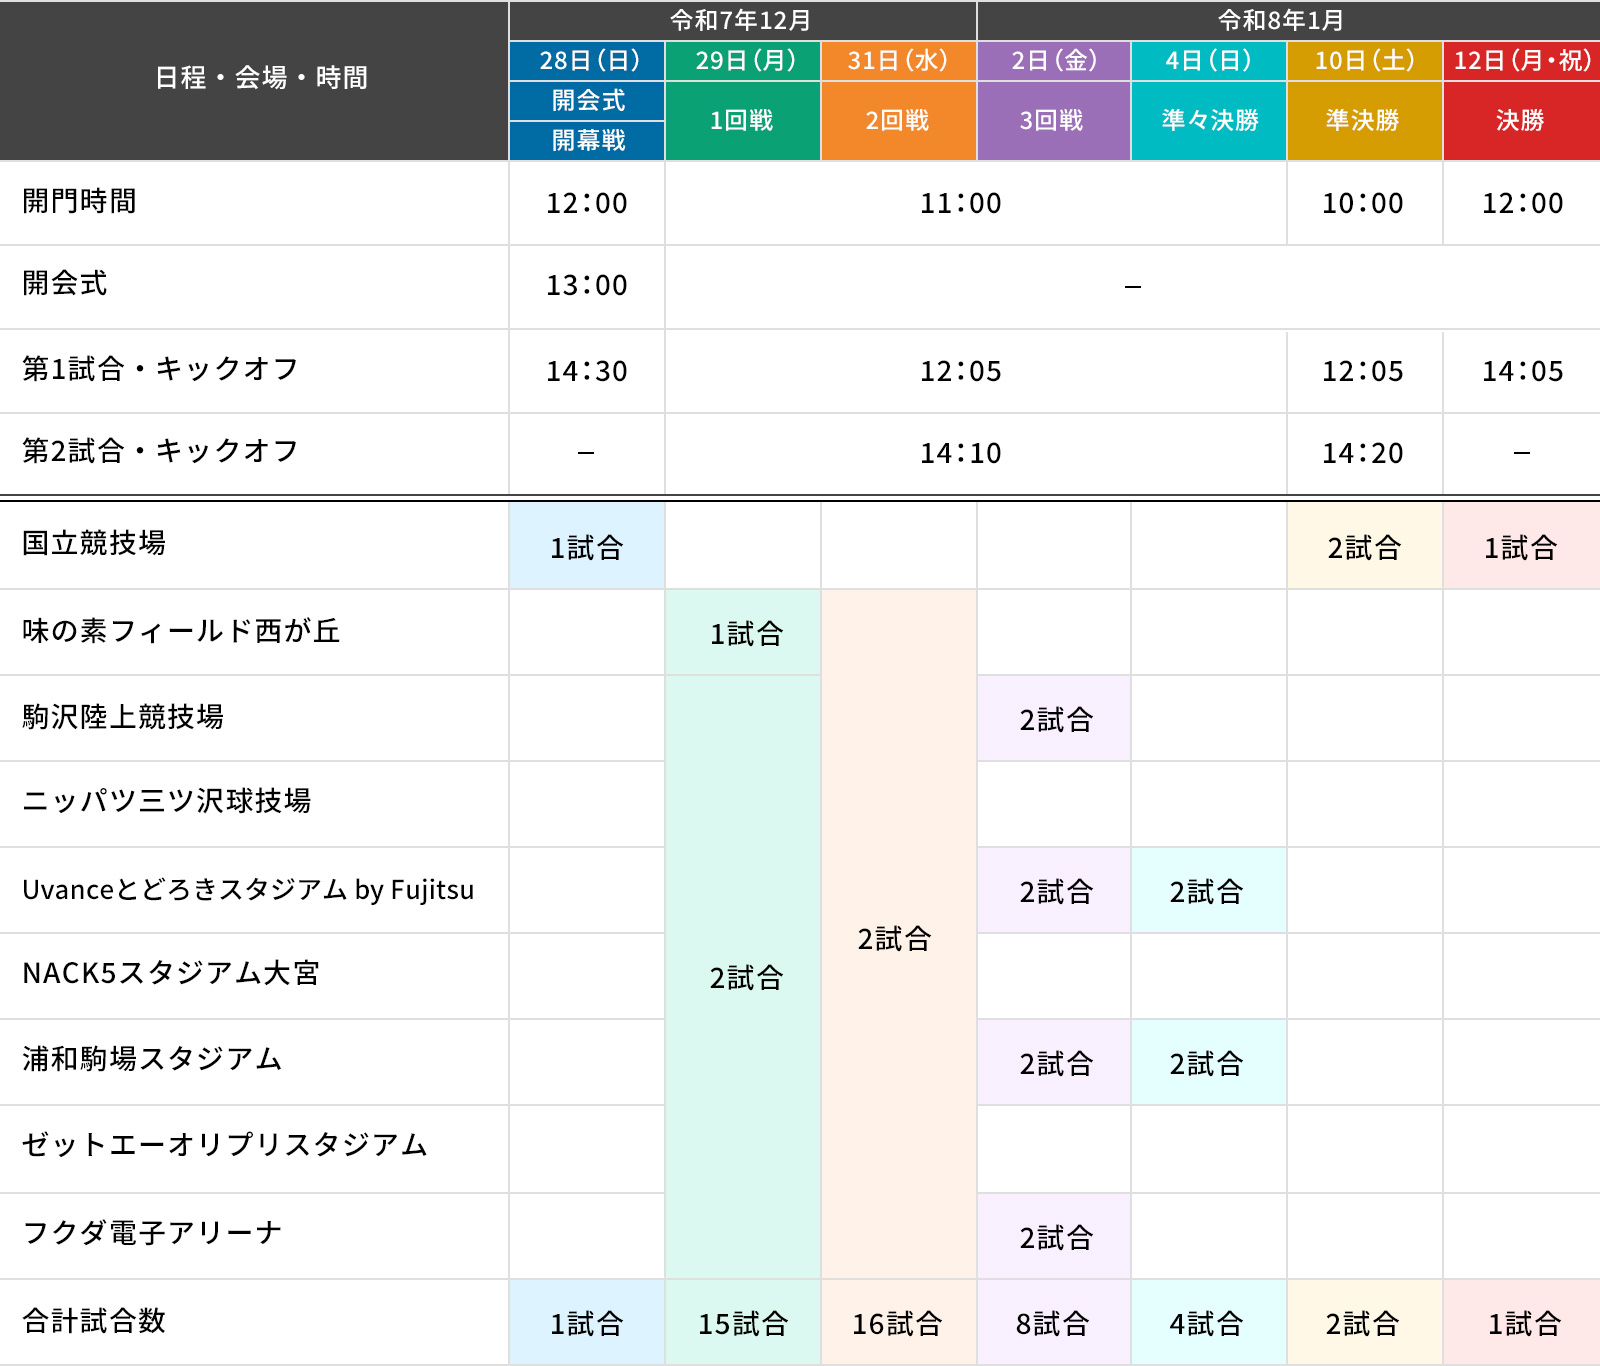Select the 日程・会場・時間 header cell
The height and width of the screenshot is (1366, 1600).
[x=261, y=78]
